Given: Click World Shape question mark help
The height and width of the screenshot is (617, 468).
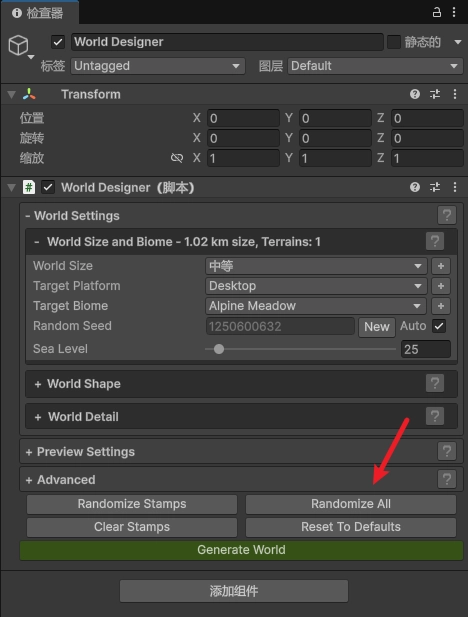Looking at the screenshot, I should click(x=435, y=383).
